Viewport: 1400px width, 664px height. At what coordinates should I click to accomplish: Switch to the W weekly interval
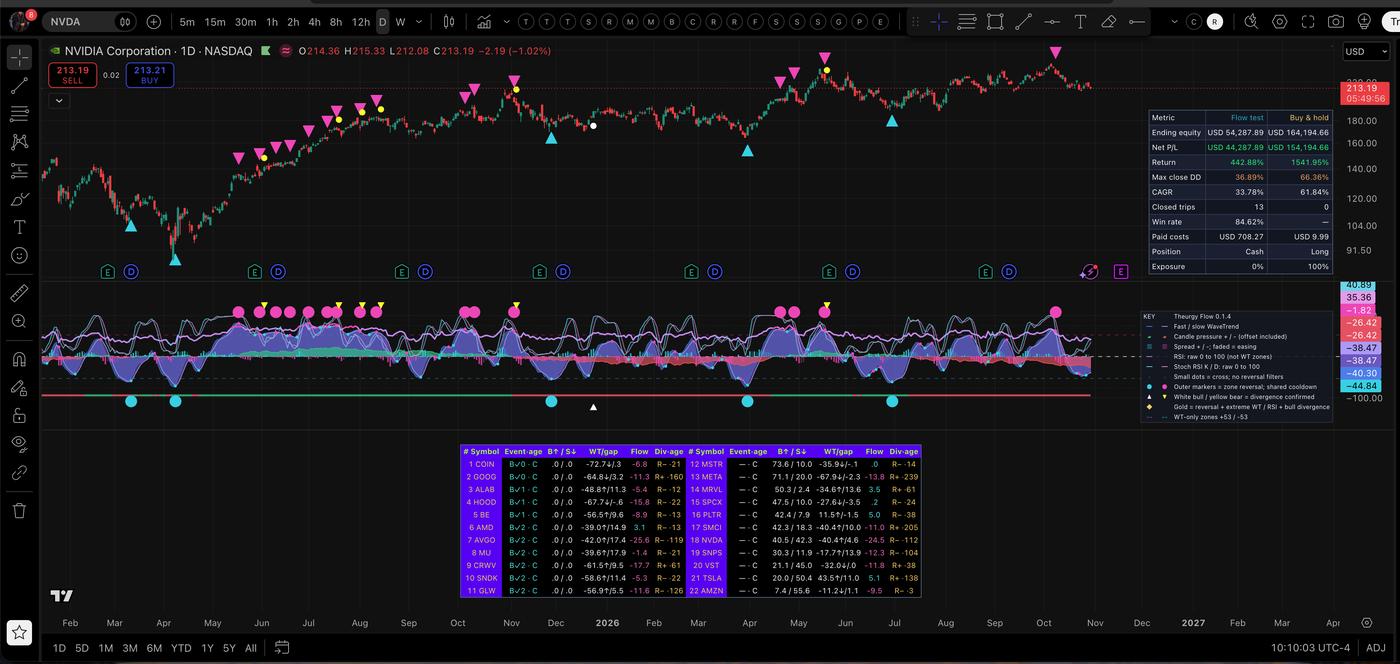pos(400,21)
